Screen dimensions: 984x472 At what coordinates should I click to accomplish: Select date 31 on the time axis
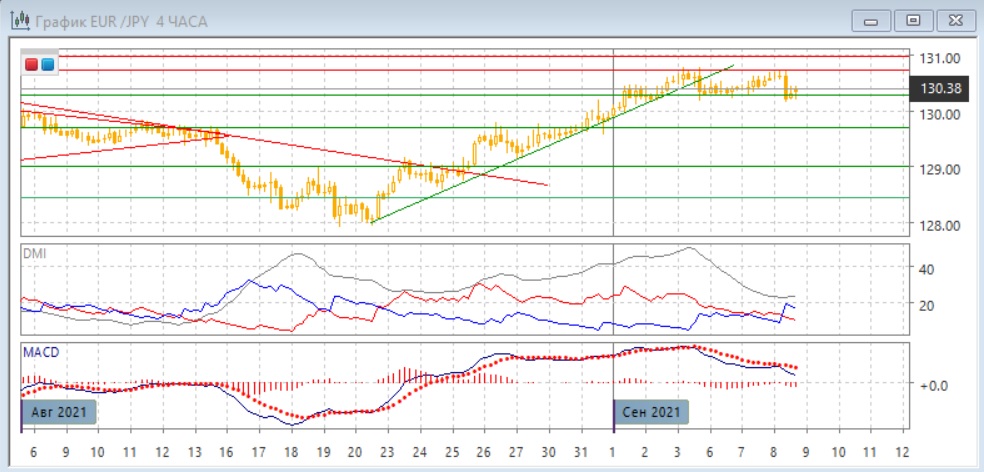click(581, 451)
